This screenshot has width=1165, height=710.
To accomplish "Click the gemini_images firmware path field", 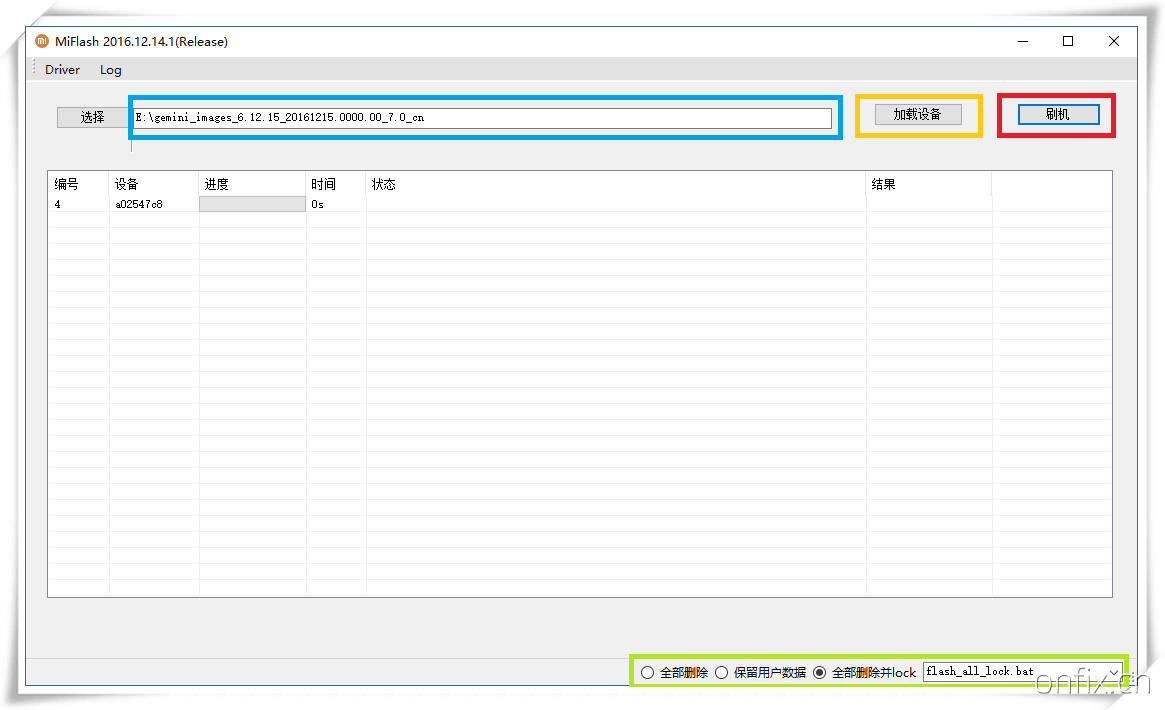I will tap(482, 118).
